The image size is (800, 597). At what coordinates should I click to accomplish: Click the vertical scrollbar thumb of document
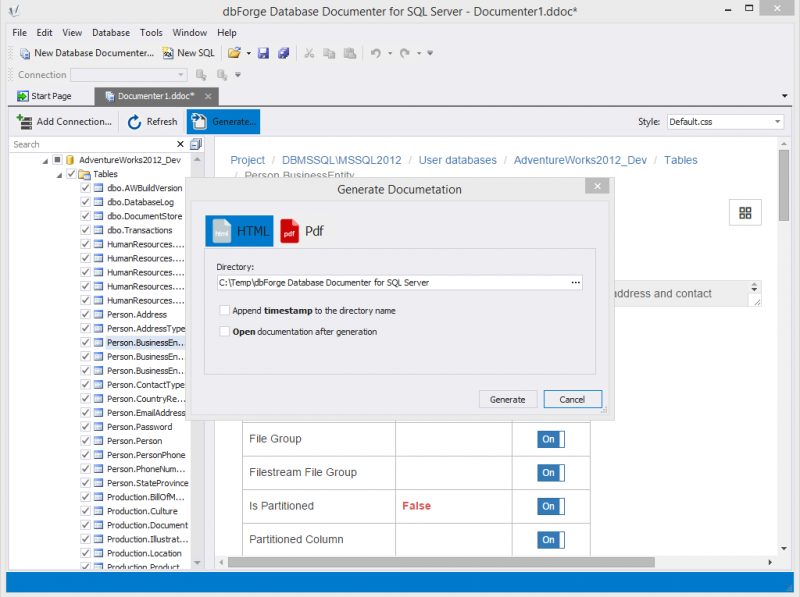784,185
